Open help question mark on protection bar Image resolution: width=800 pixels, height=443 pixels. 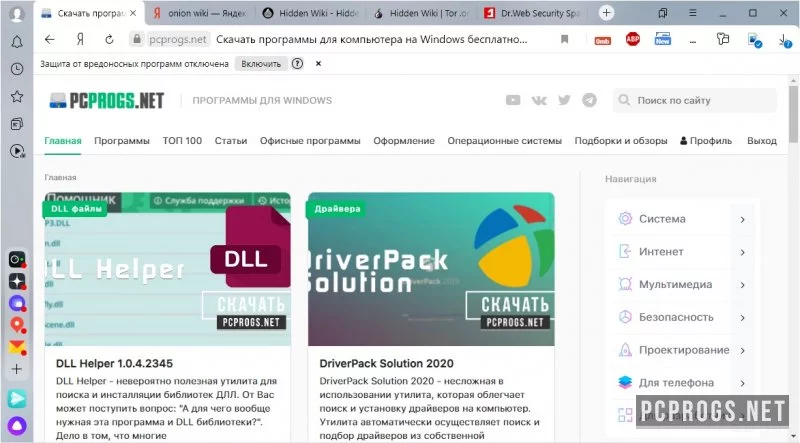297,64
